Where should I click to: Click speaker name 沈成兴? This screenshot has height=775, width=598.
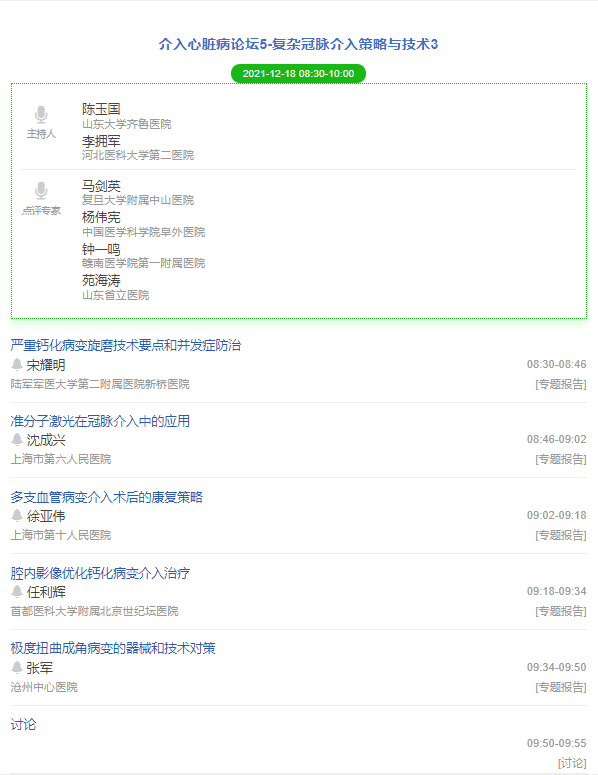point(46,440)
